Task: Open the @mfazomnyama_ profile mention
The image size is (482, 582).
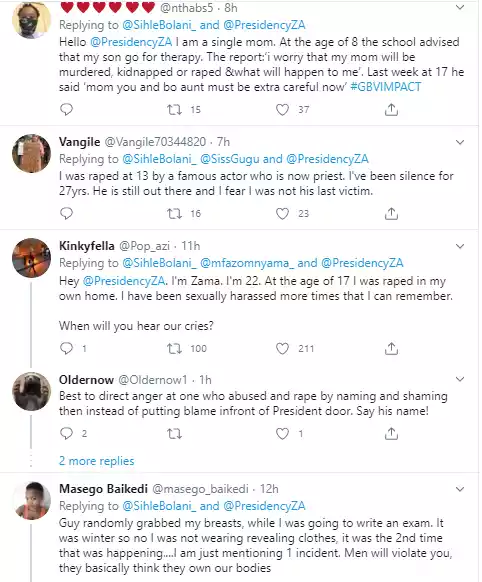Action: point(247,263)
